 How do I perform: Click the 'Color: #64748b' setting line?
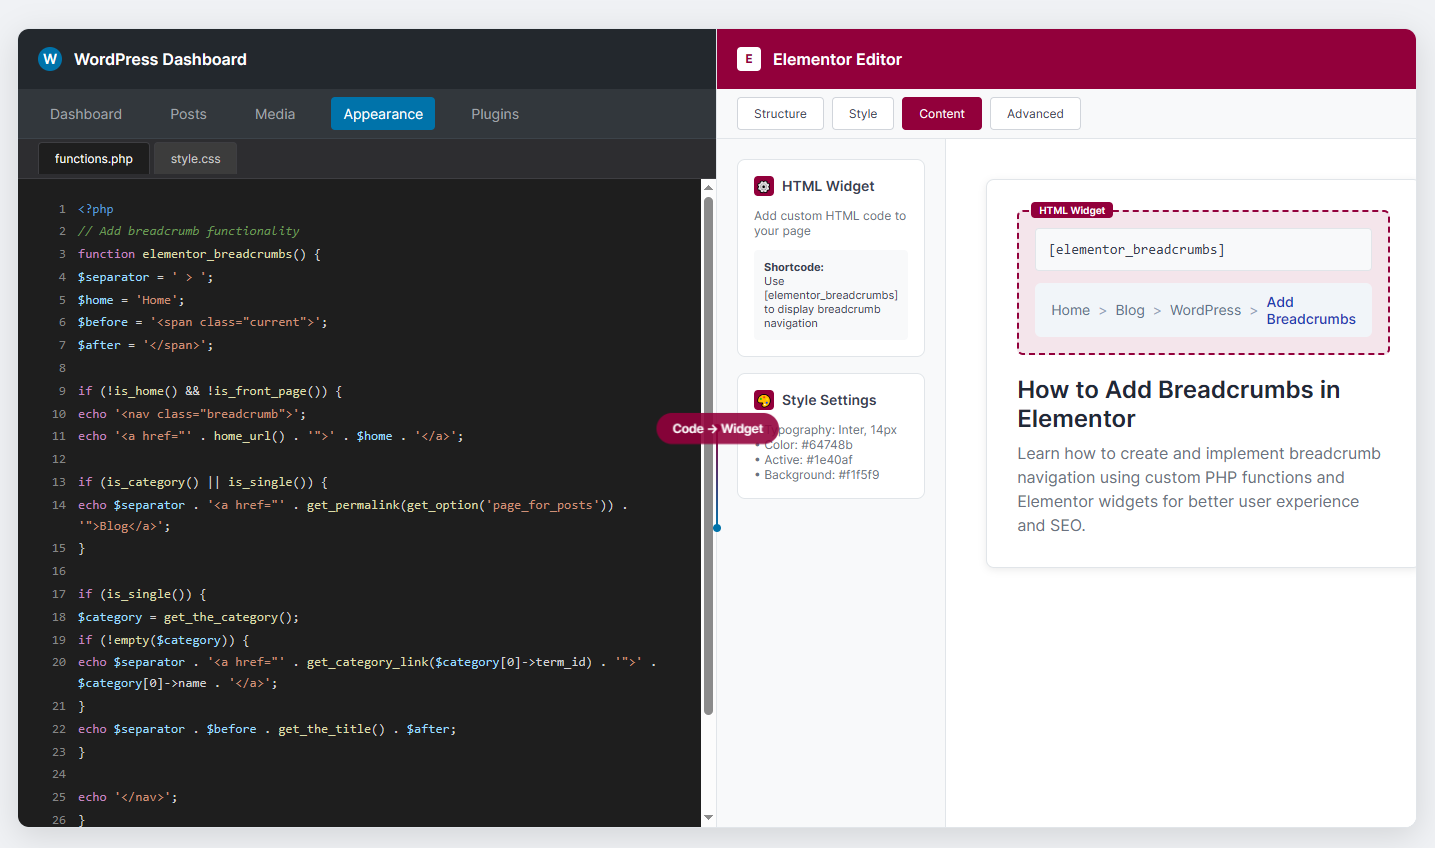pos(804,445)
